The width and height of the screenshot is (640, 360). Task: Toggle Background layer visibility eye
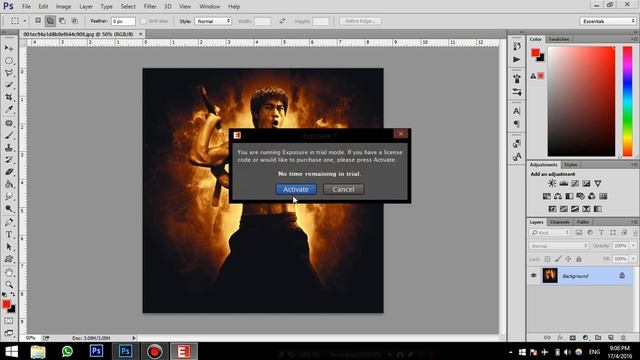[533, 276]
